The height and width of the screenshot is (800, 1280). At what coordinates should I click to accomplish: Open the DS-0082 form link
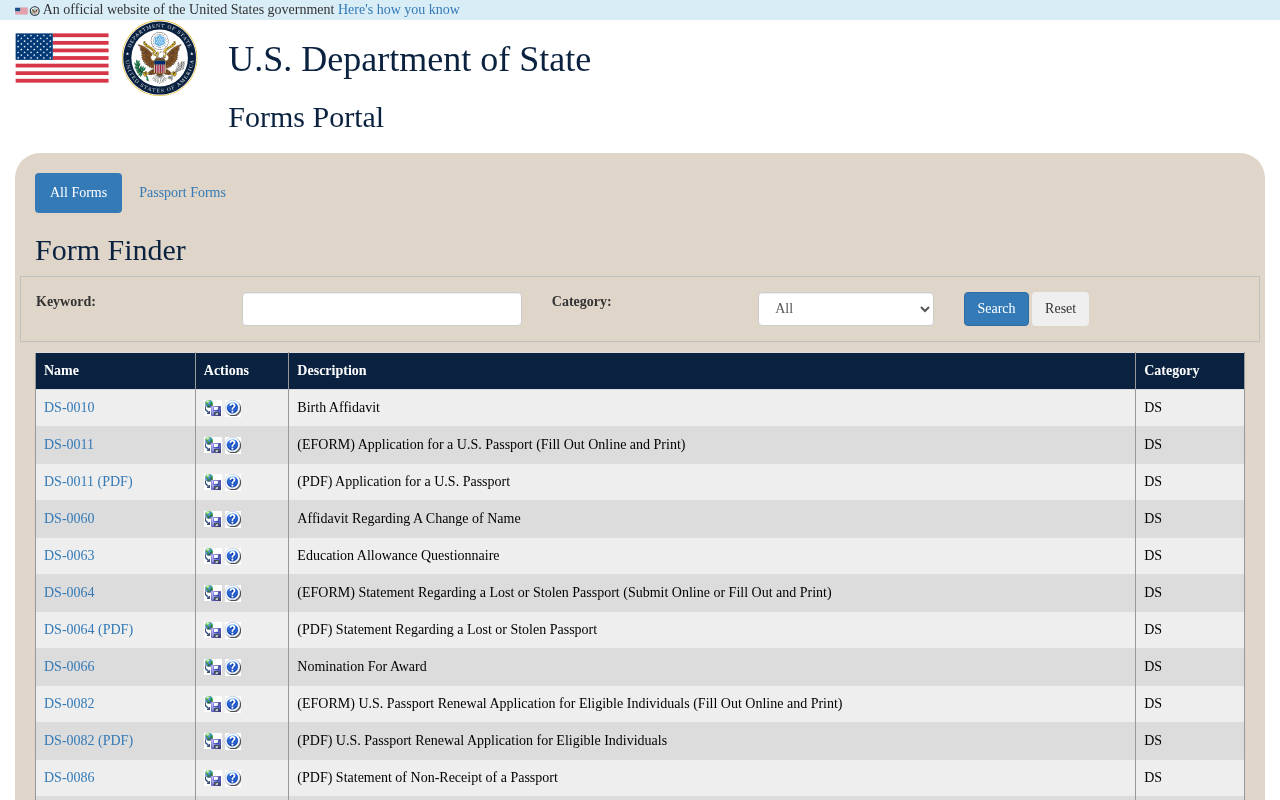69,704
